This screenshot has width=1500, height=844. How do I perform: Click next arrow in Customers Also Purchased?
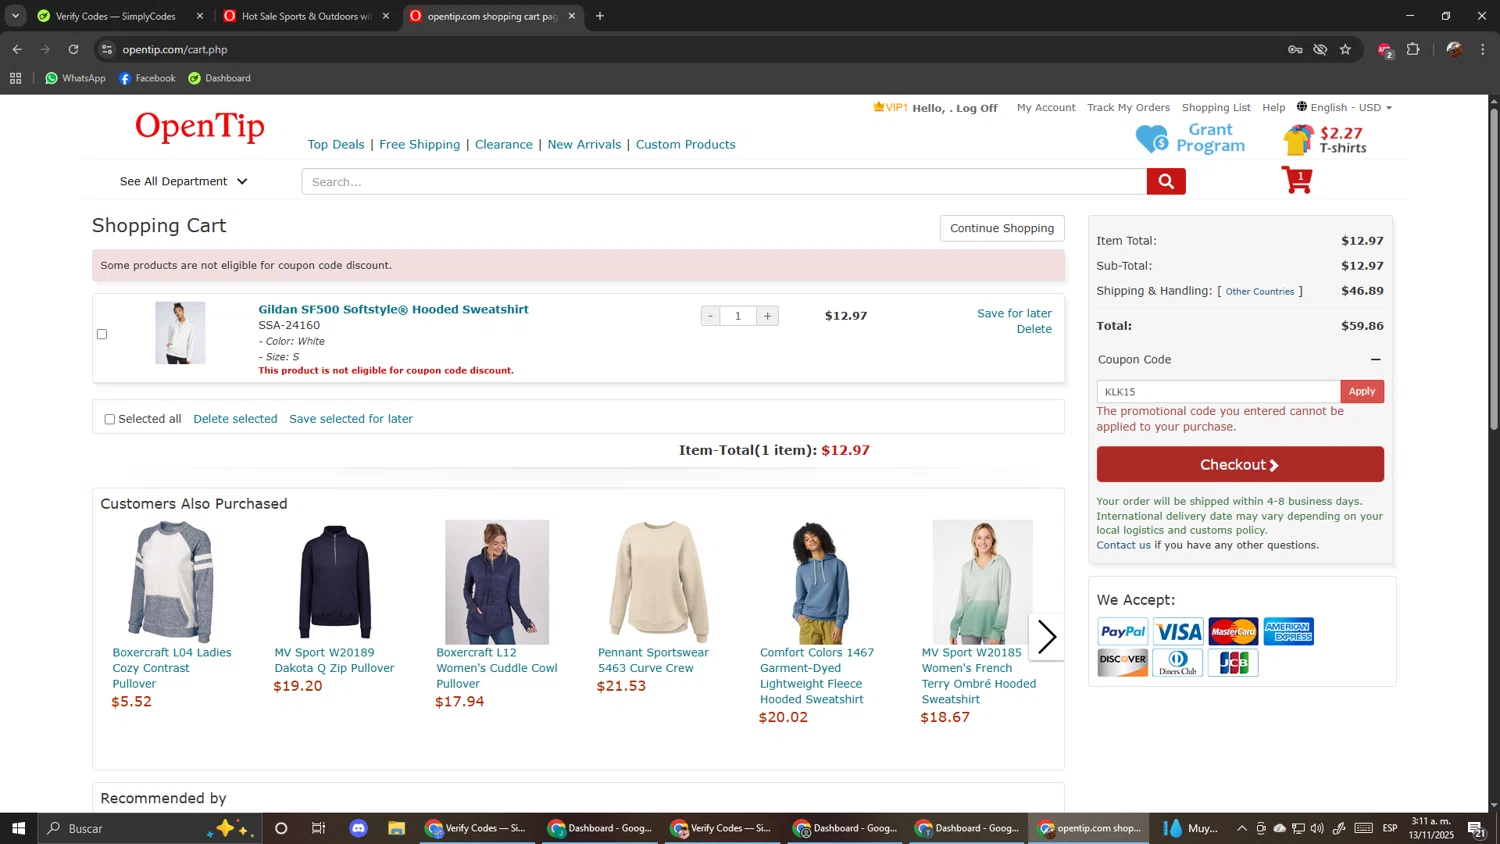[x=1046, y=637]
